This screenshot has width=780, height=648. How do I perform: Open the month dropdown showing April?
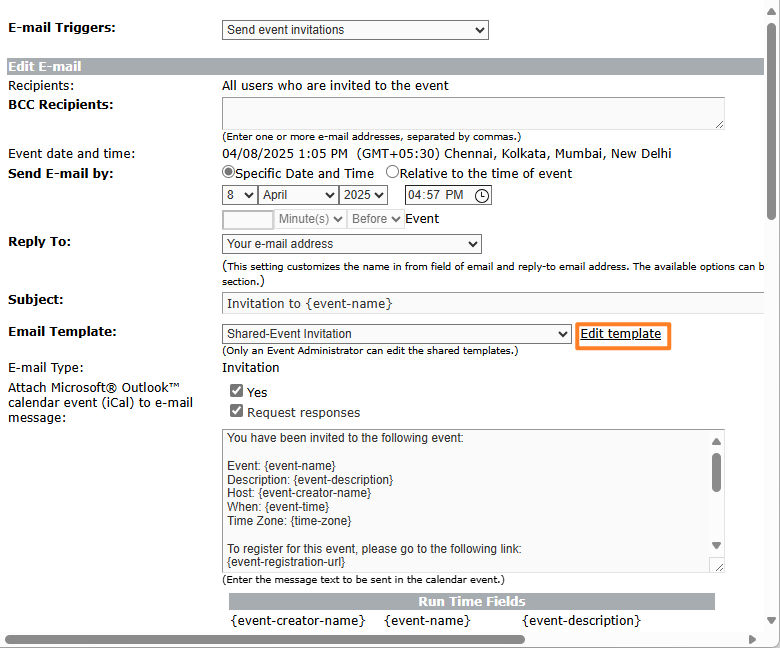coord(298,195)
